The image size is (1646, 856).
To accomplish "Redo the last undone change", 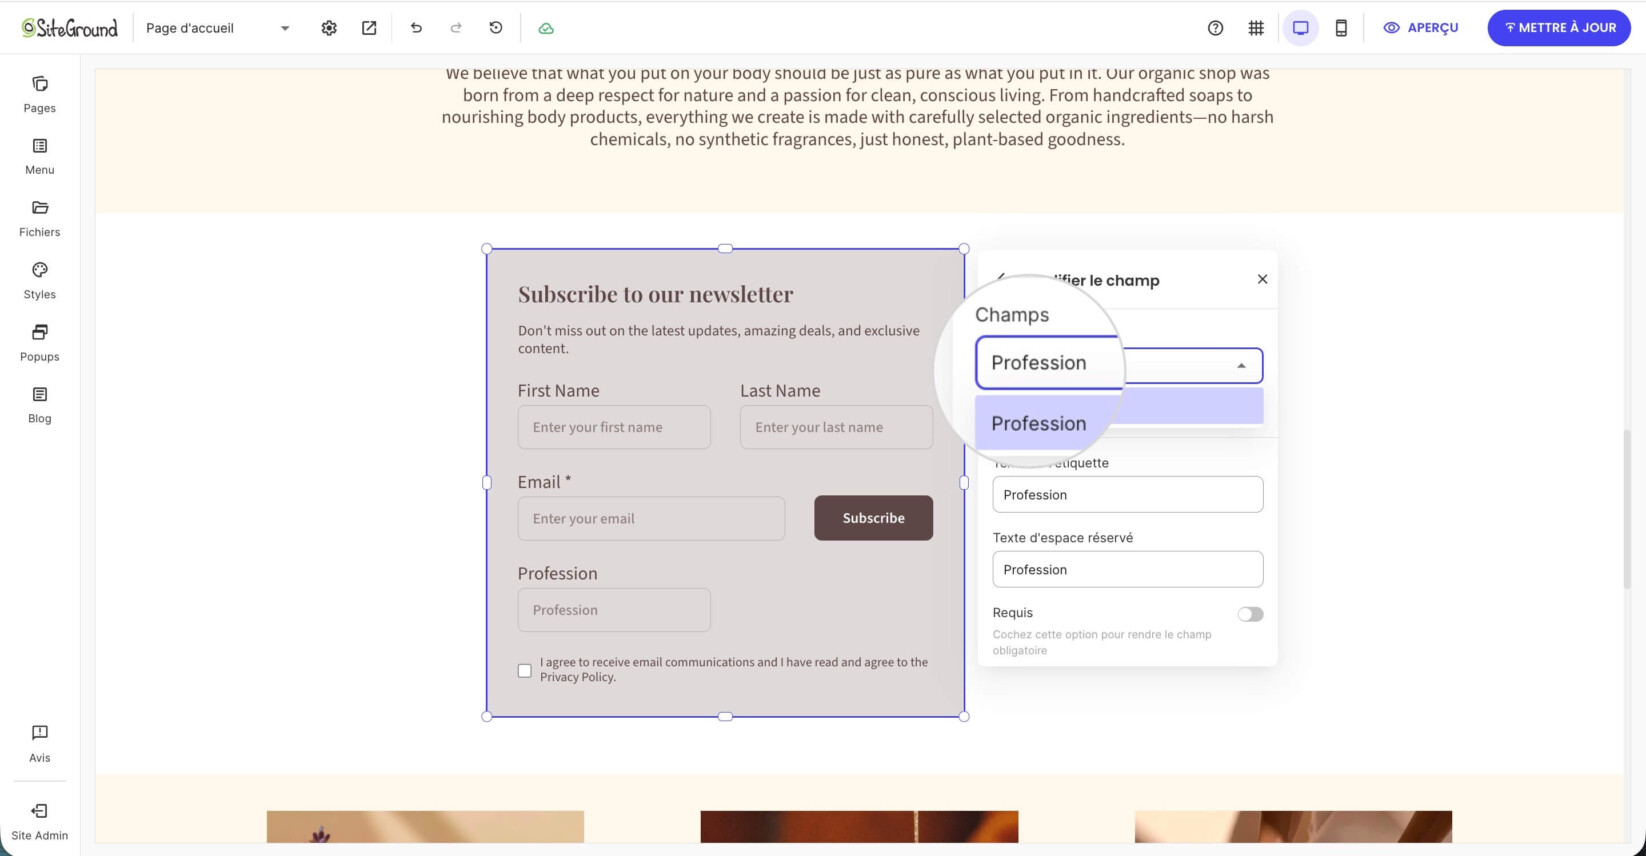I will pos(456,28).
